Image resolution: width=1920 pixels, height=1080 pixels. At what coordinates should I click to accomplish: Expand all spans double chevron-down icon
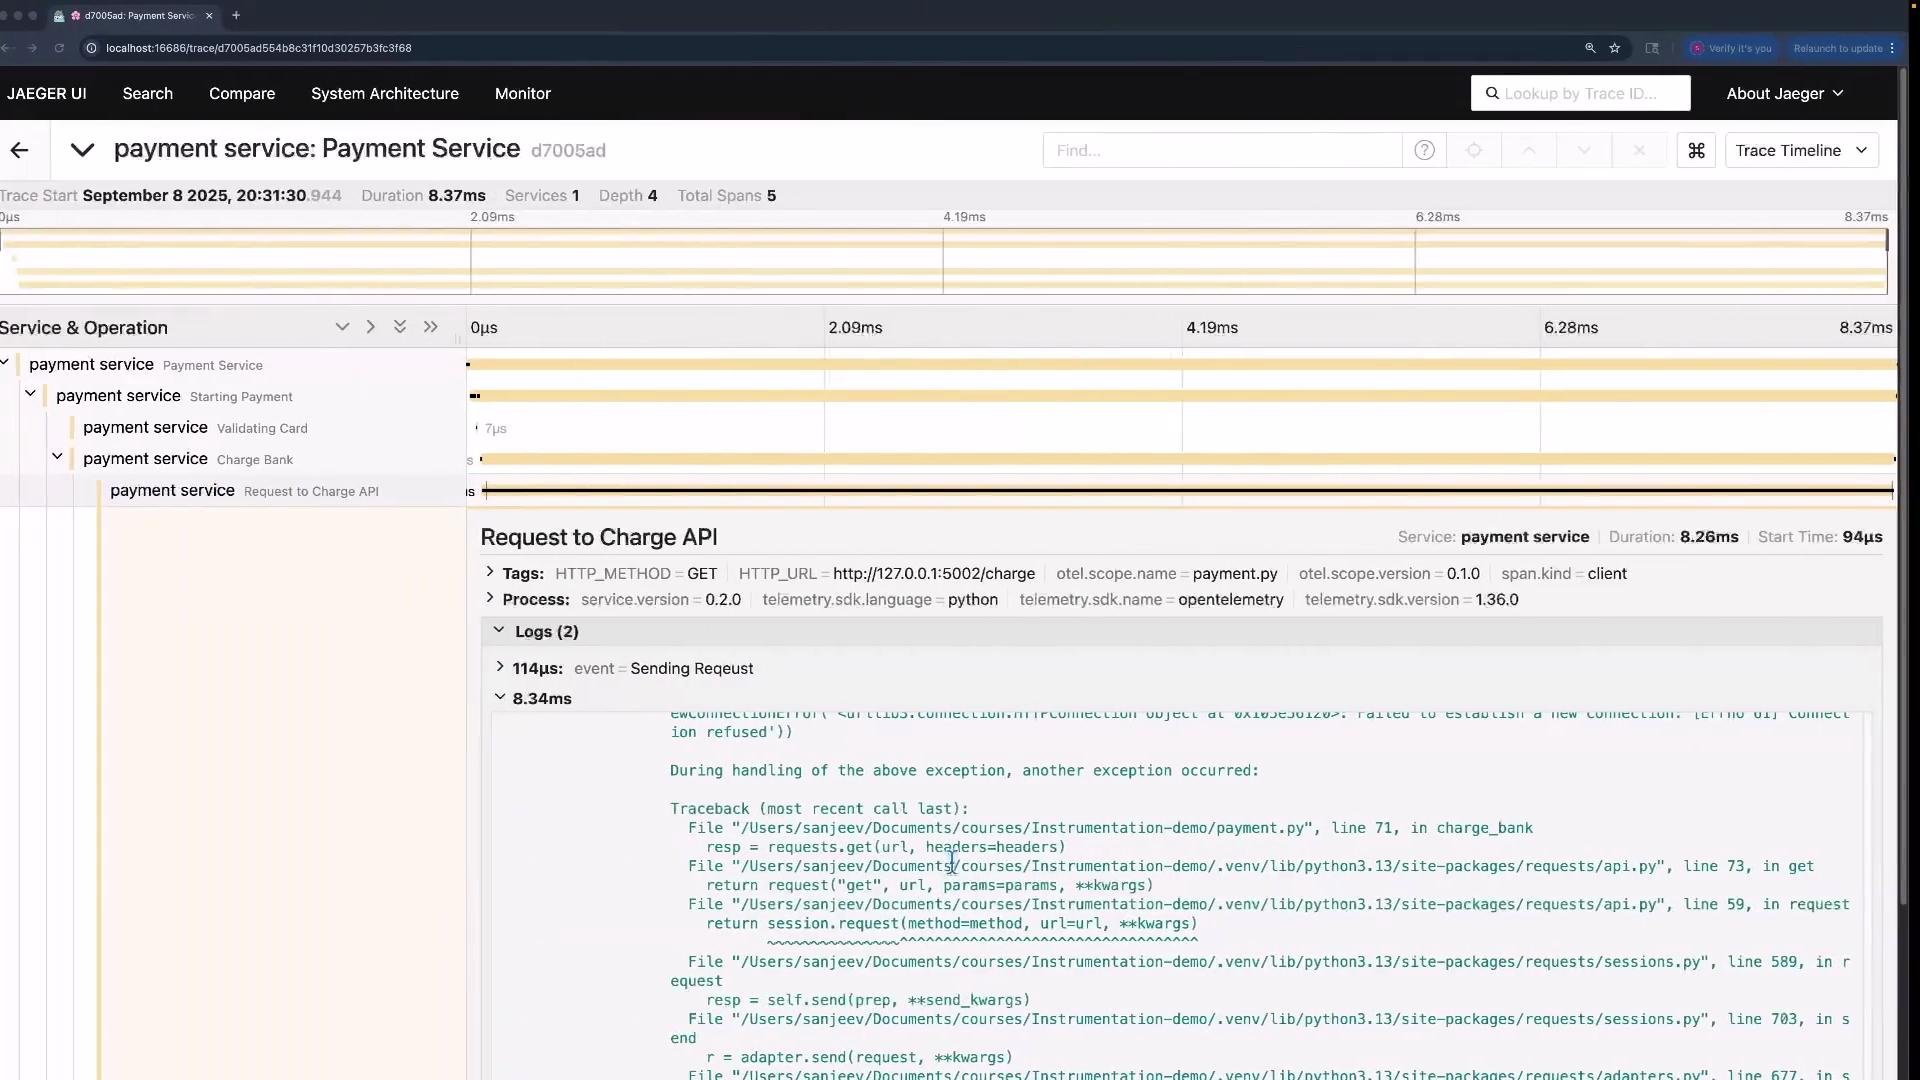pyautogui.click(x=400, y=327)
